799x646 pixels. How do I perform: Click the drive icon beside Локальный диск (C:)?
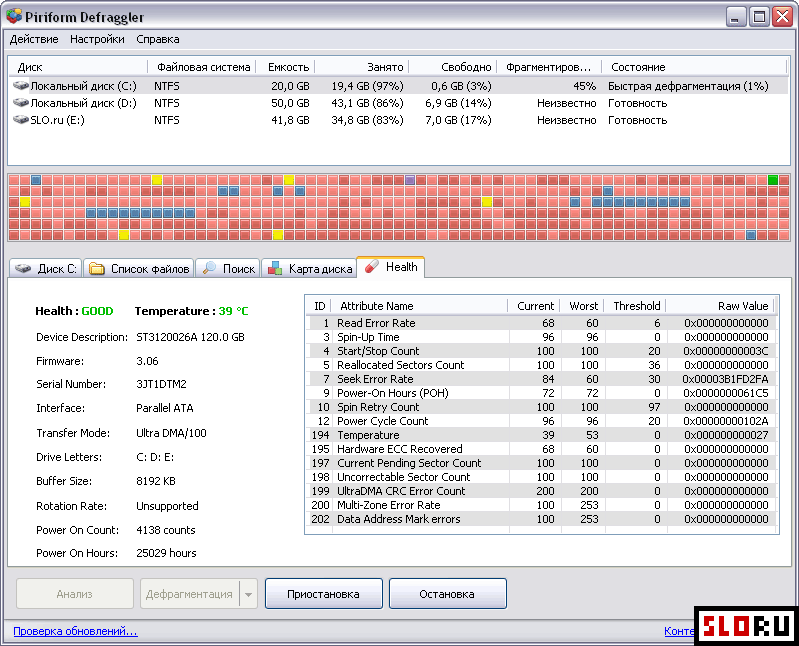[x=21, y=85]
